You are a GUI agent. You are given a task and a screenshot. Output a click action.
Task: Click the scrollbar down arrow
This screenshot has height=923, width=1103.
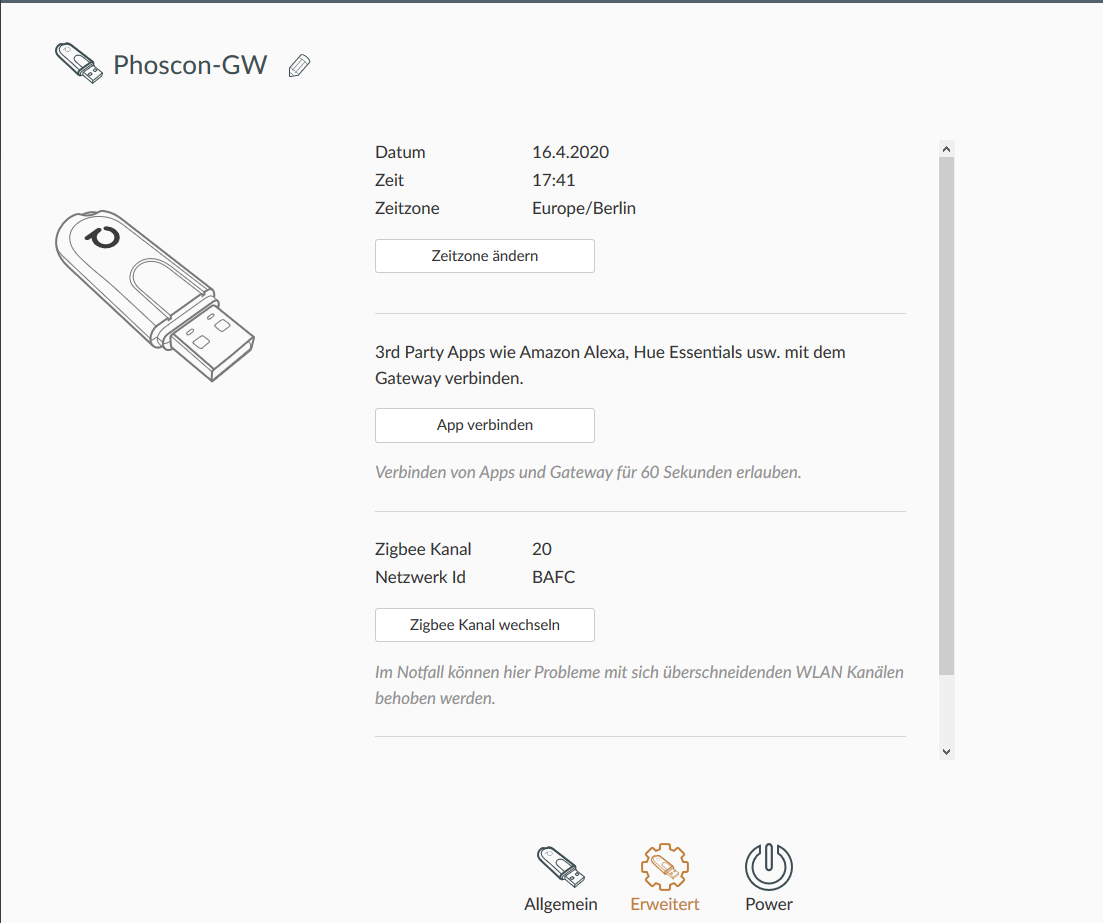pos(946,751)
